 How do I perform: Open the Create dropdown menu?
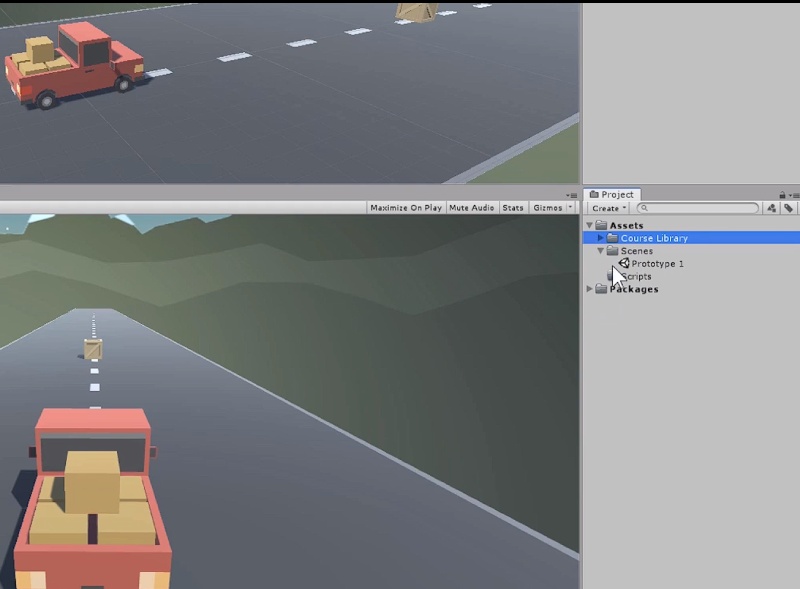(609, 208)
